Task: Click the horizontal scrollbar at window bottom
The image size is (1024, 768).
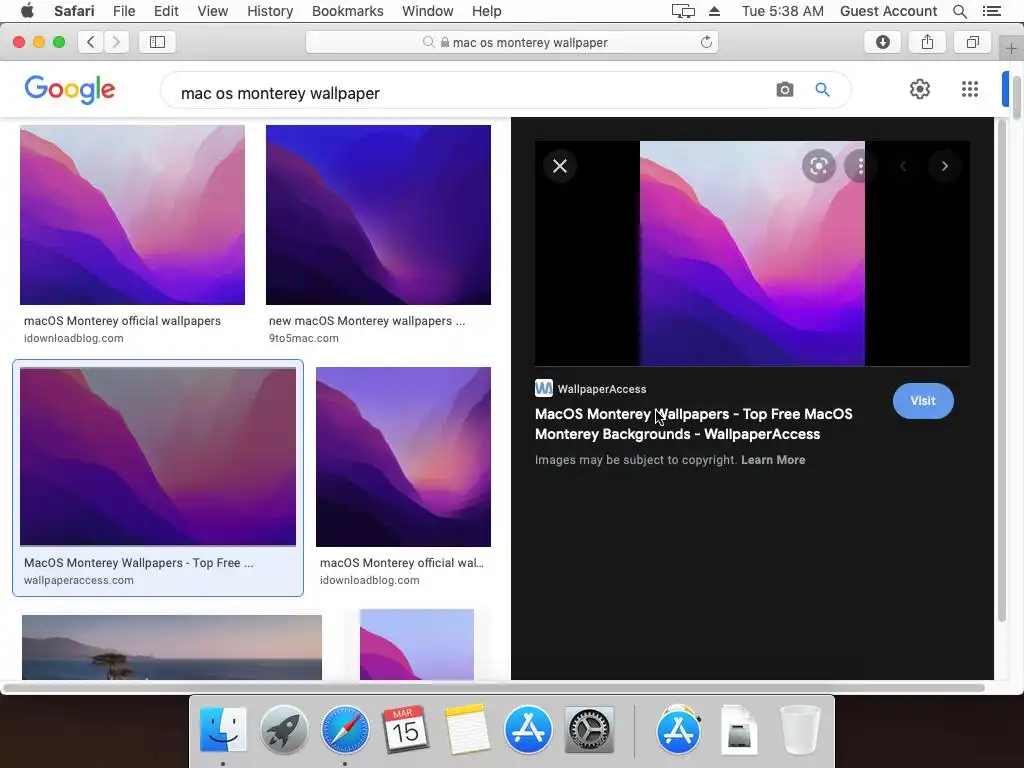Action: tap(493, 688)
